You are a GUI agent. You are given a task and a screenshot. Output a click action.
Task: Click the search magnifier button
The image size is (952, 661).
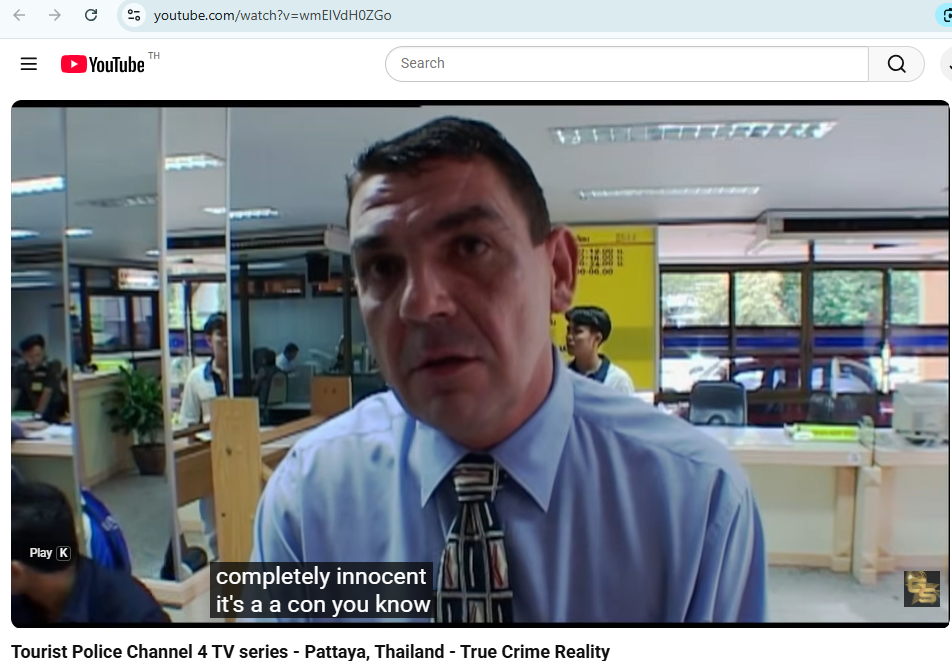click(x=896, y=64)
